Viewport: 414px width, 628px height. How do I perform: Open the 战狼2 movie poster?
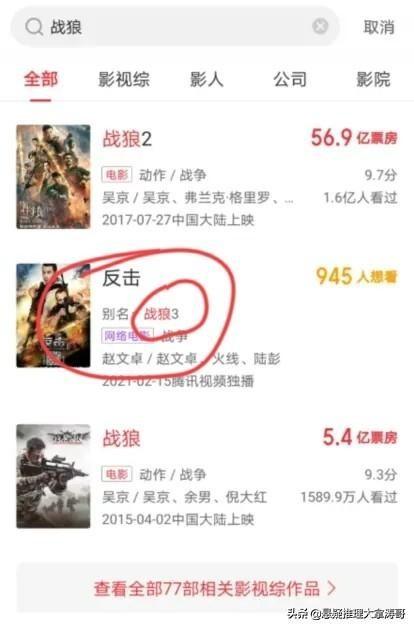pos(53,177)
